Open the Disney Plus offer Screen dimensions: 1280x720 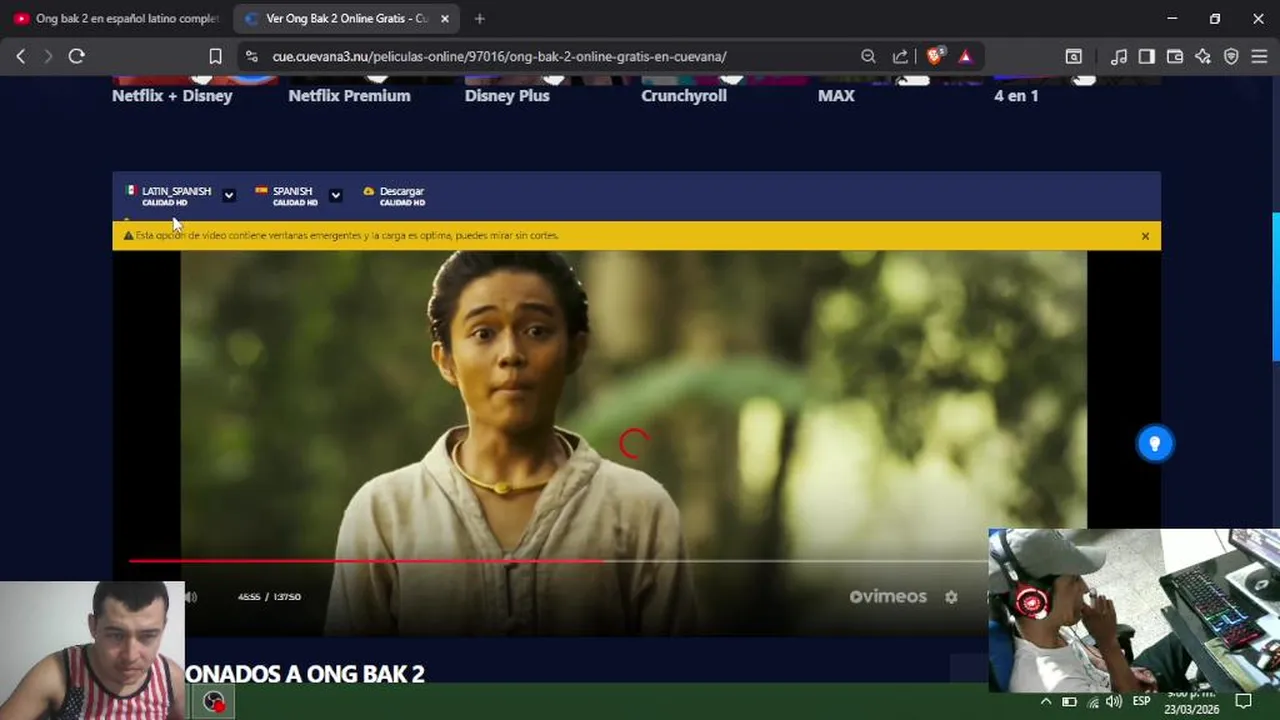click(x=507, y=96)
